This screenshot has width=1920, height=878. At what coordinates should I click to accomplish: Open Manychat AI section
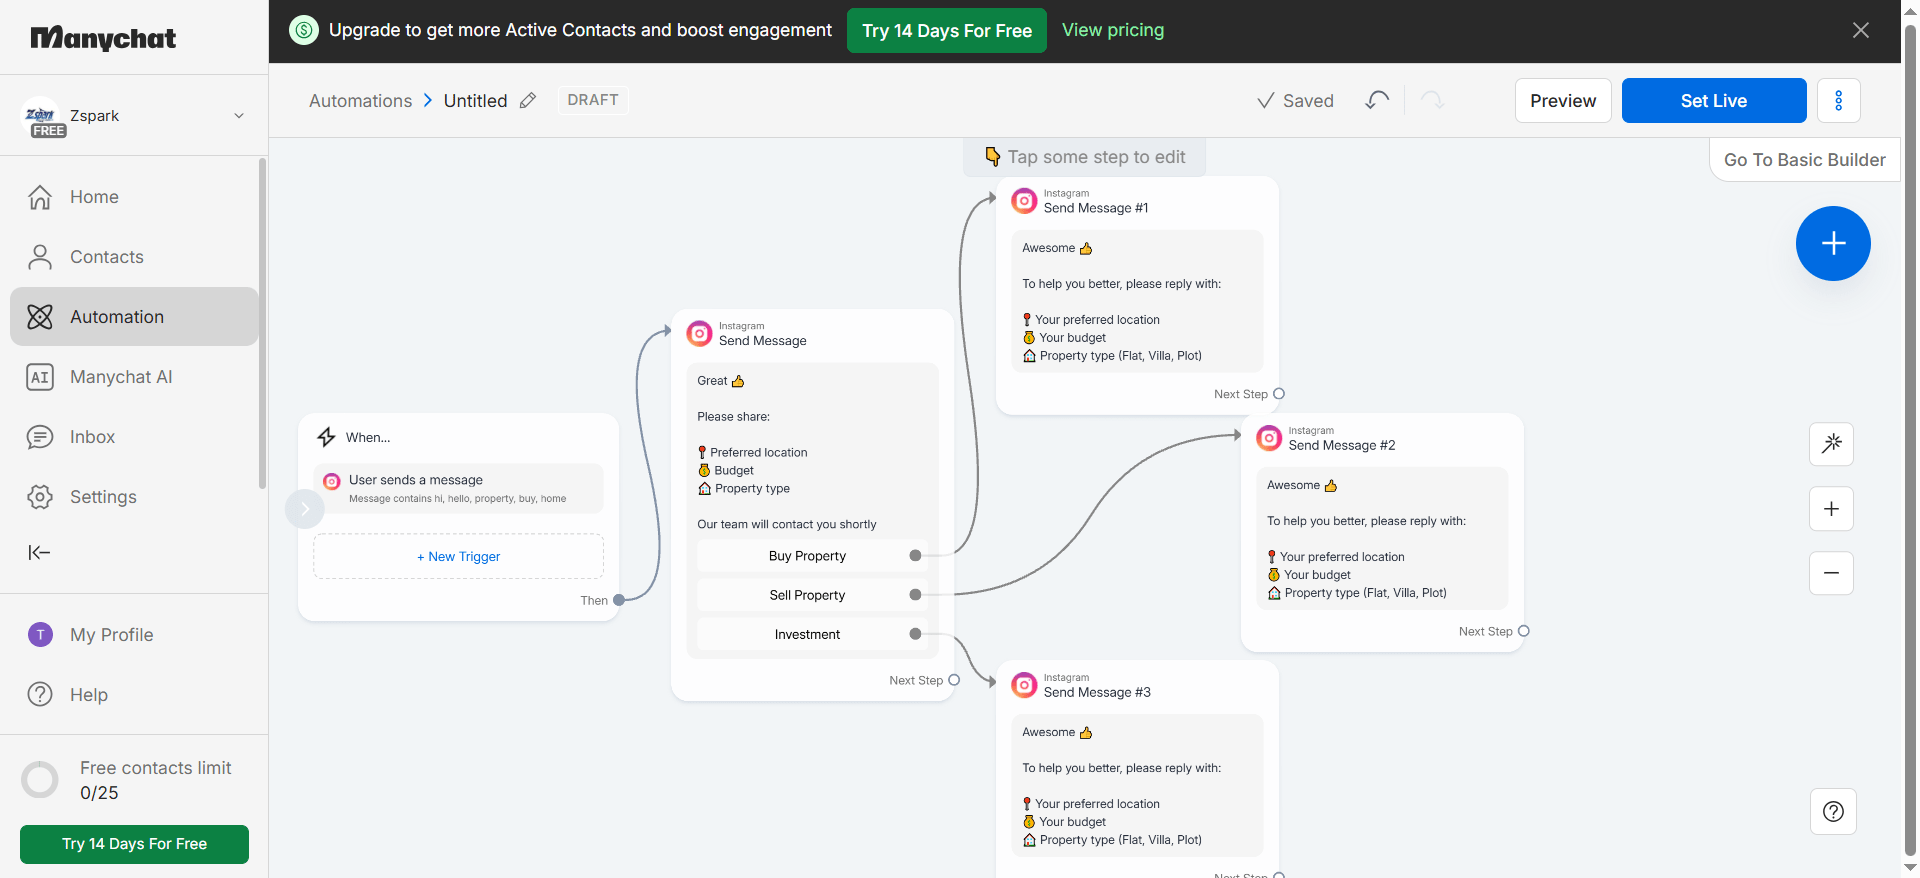[134, 377]
